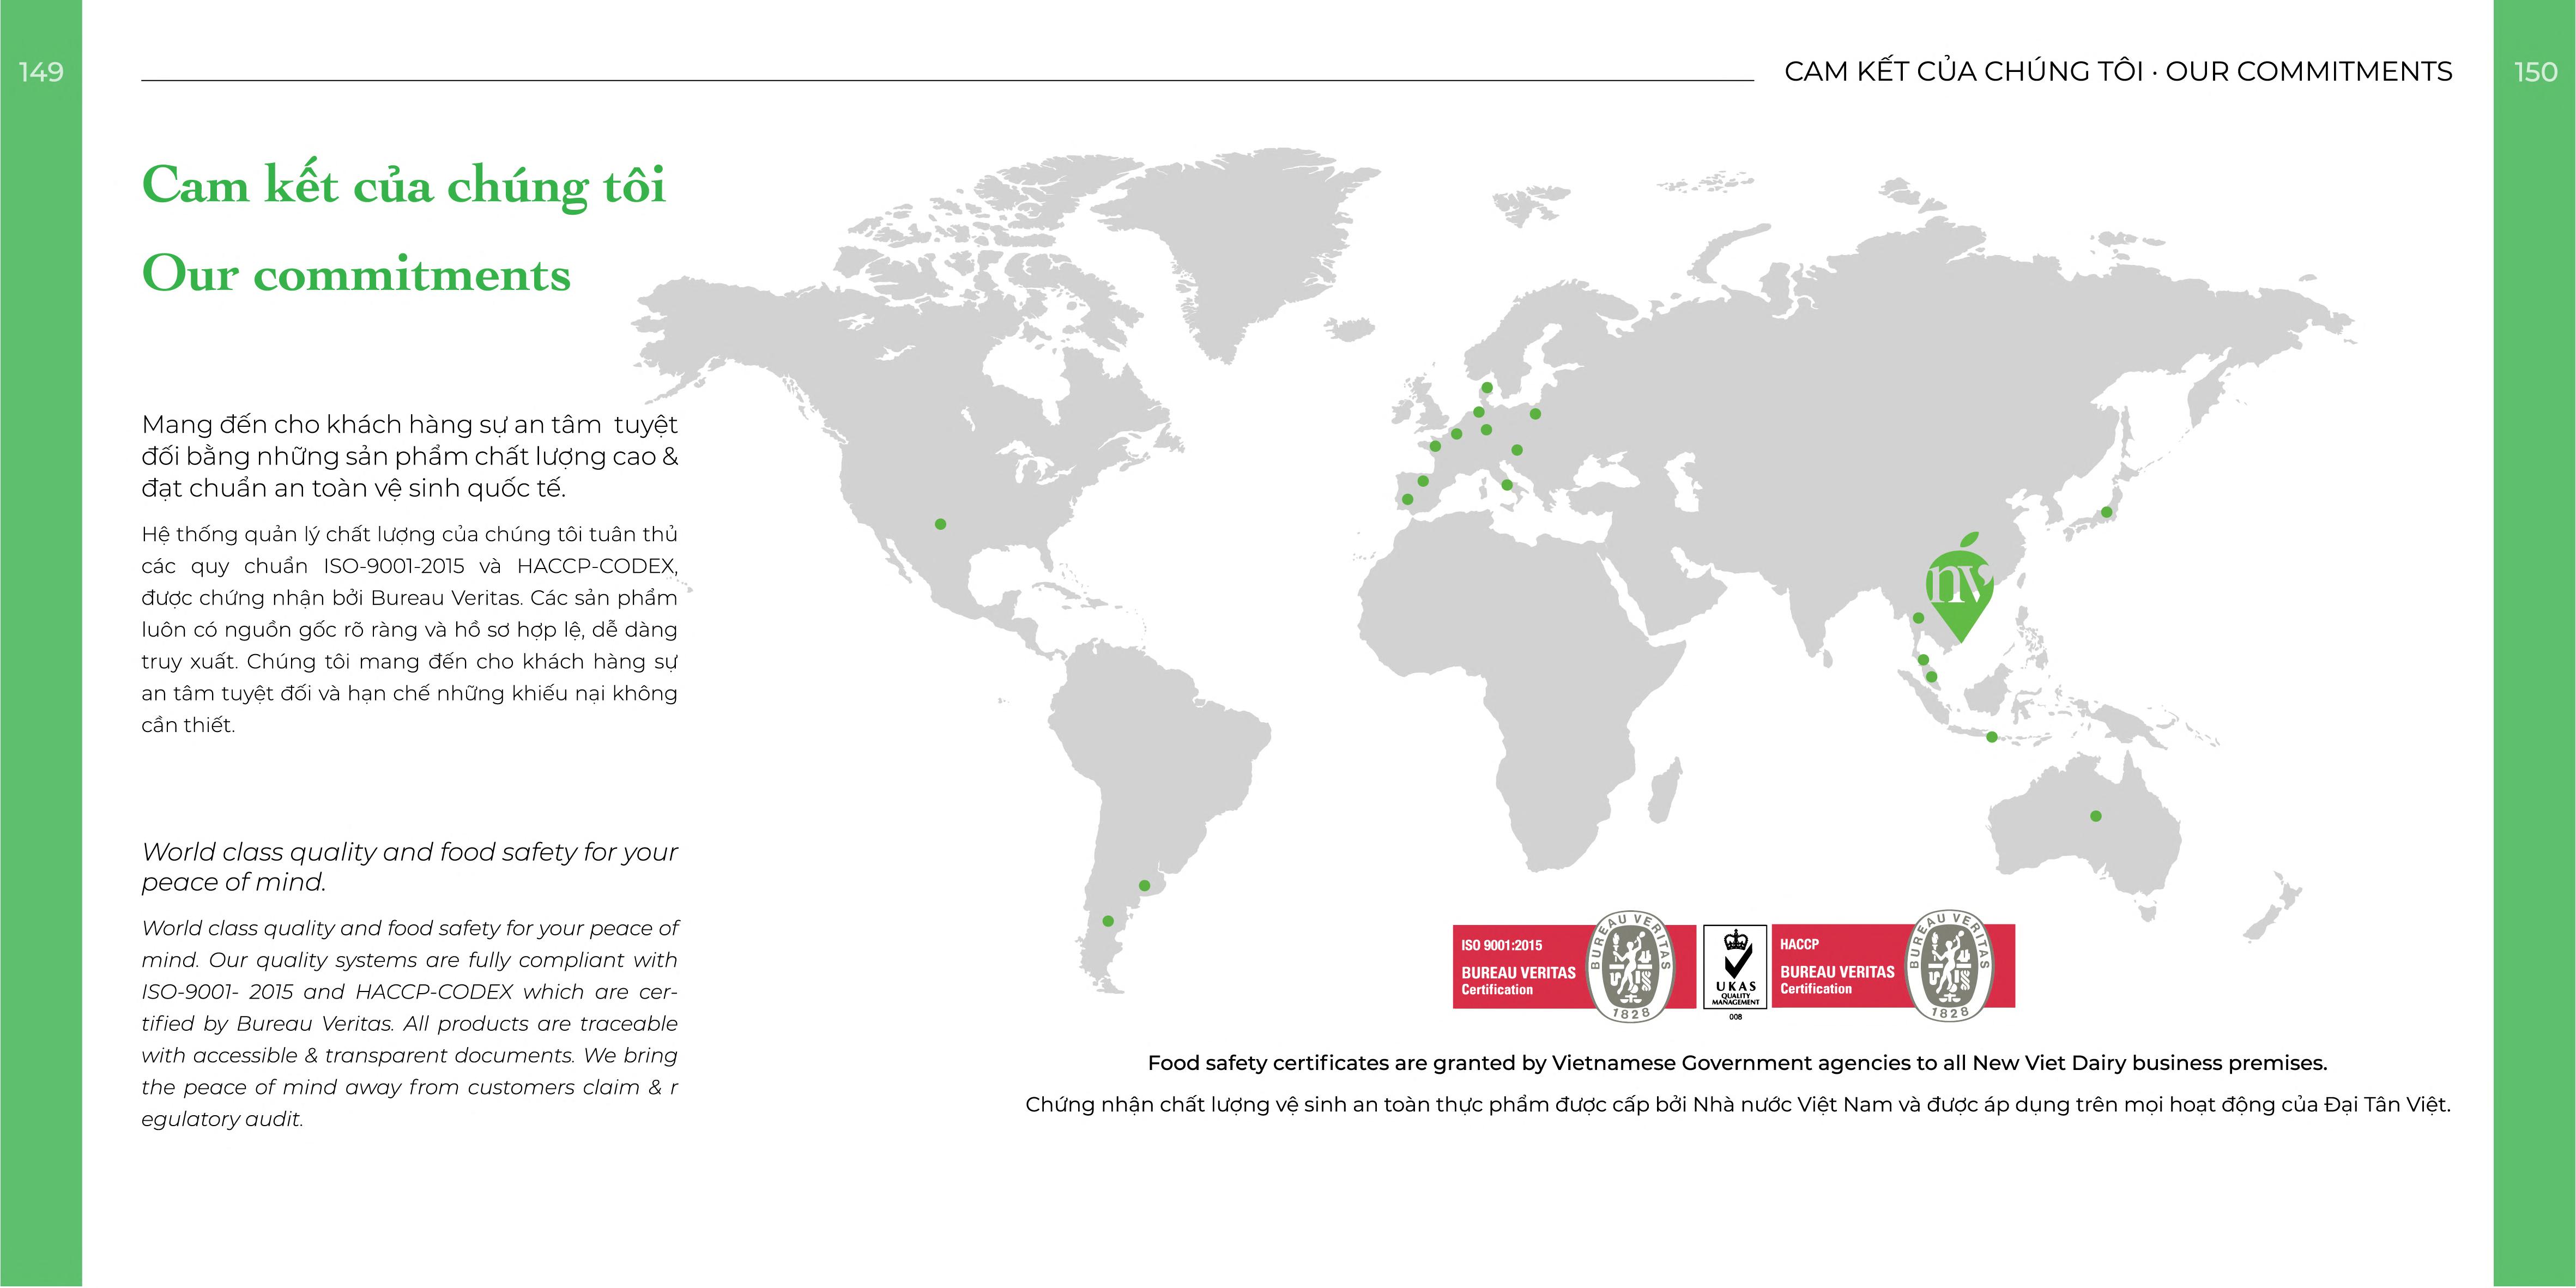Click the UKAS Quality Management logo

pos(1735,968)
